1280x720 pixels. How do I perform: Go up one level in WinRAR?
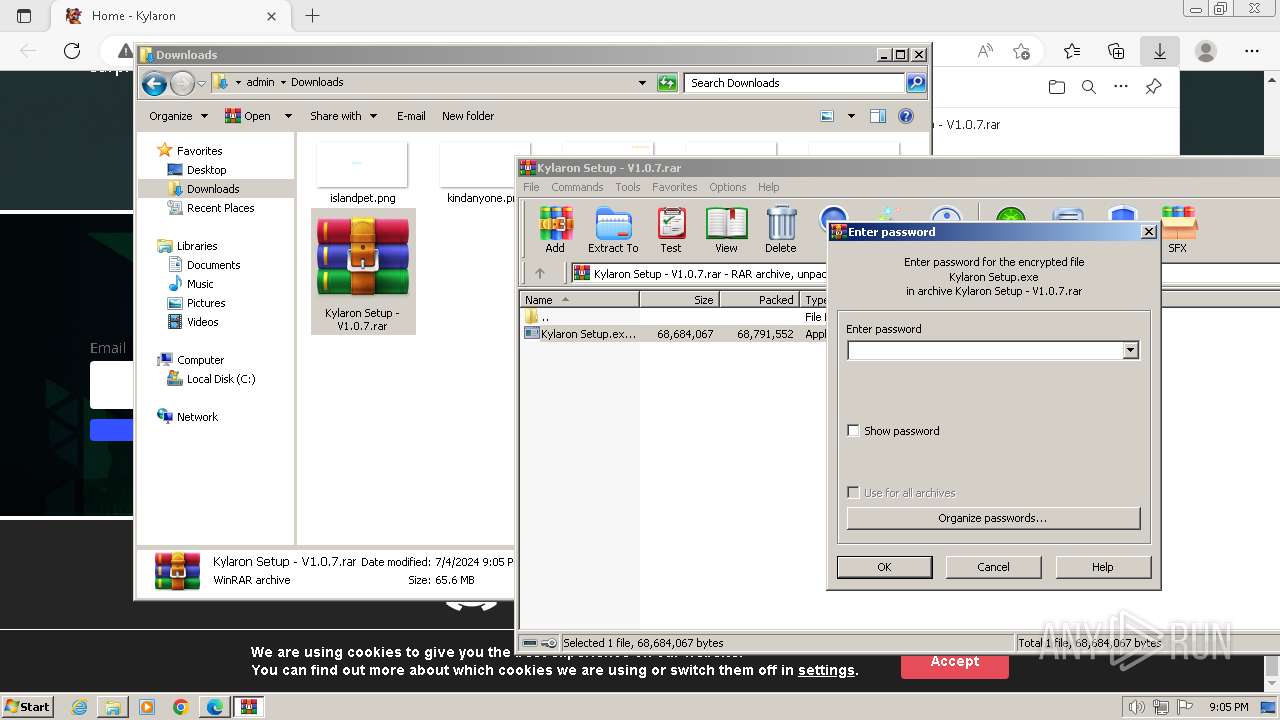pos(540,273)
